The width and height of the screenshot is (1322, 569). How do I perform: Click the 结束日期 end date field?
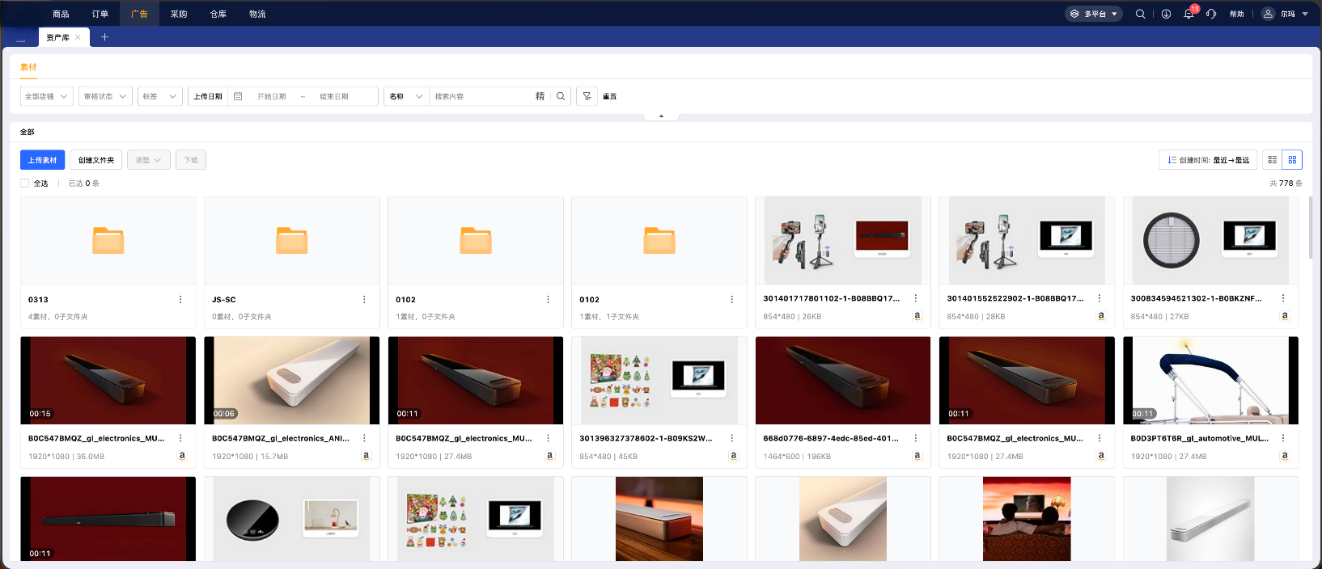point(334,96)
